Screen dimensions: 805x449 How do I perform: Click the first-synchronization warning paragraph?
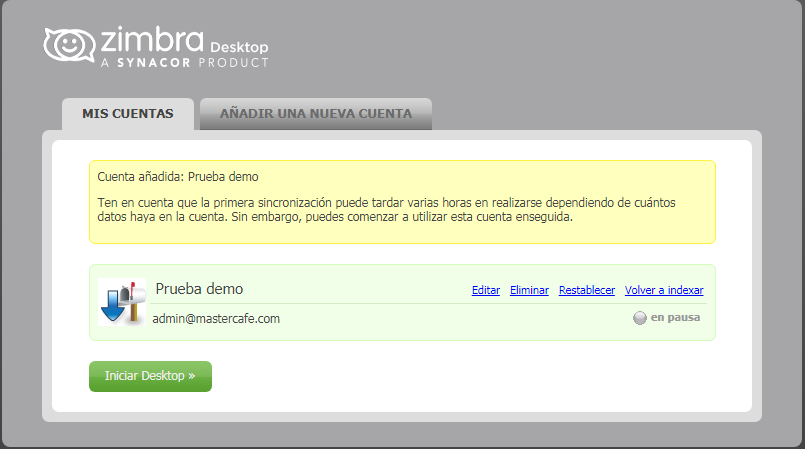[386, 210]
